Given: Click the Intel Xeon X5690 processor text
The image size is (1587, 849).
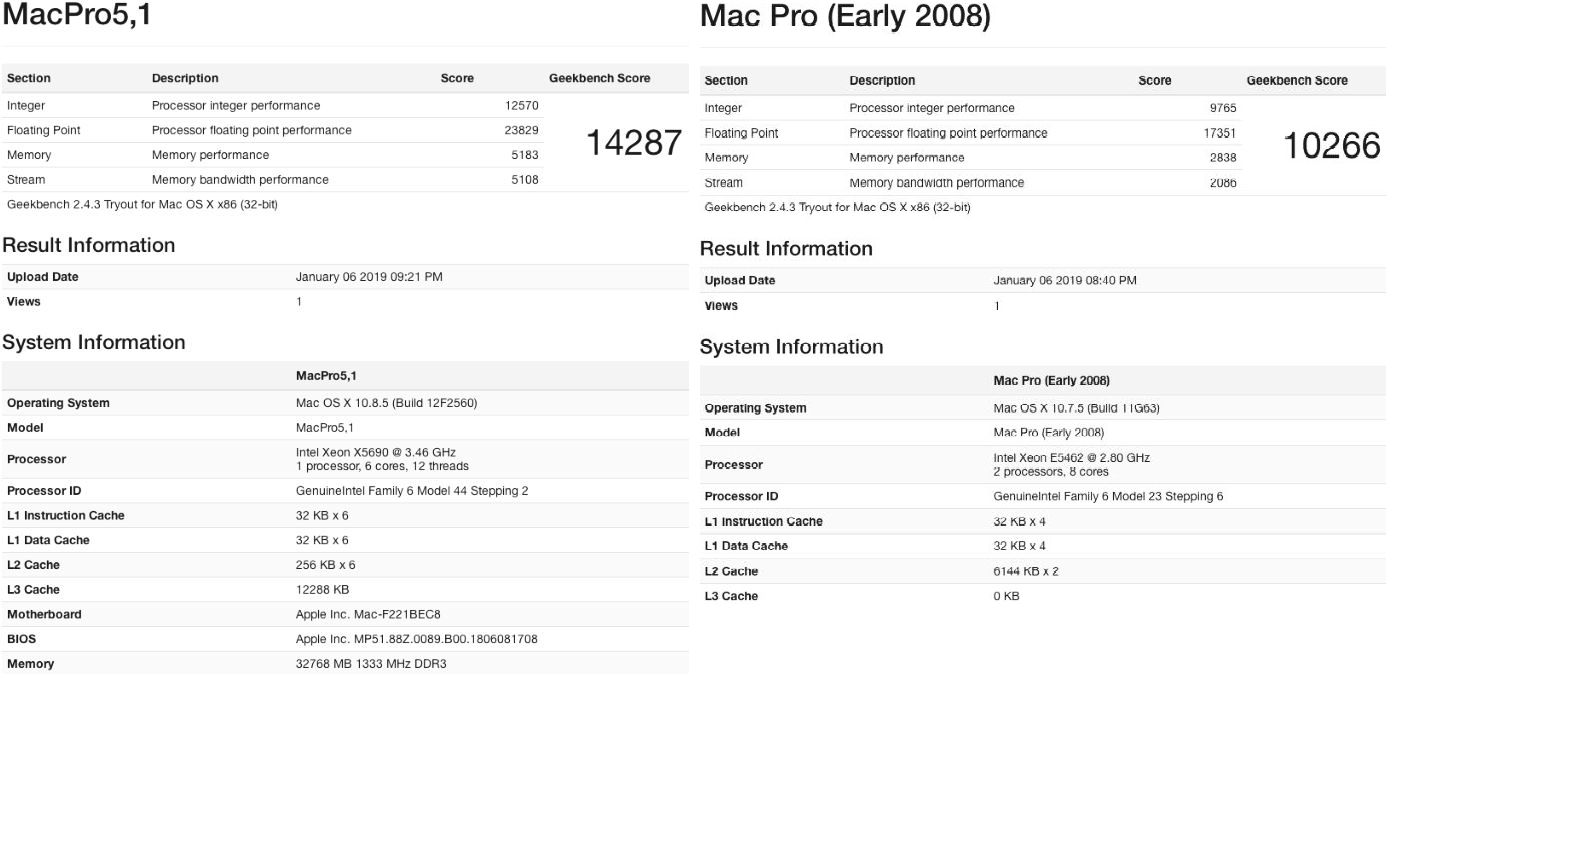Looking at the screenshot, I should click(375, 453).
